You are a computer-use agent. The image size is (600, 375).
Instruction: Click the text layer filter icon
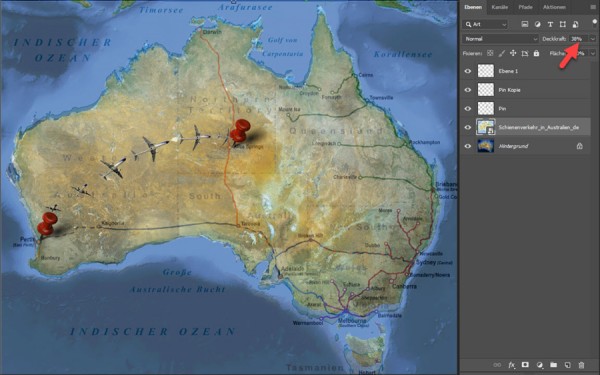[x=550, y=24]
